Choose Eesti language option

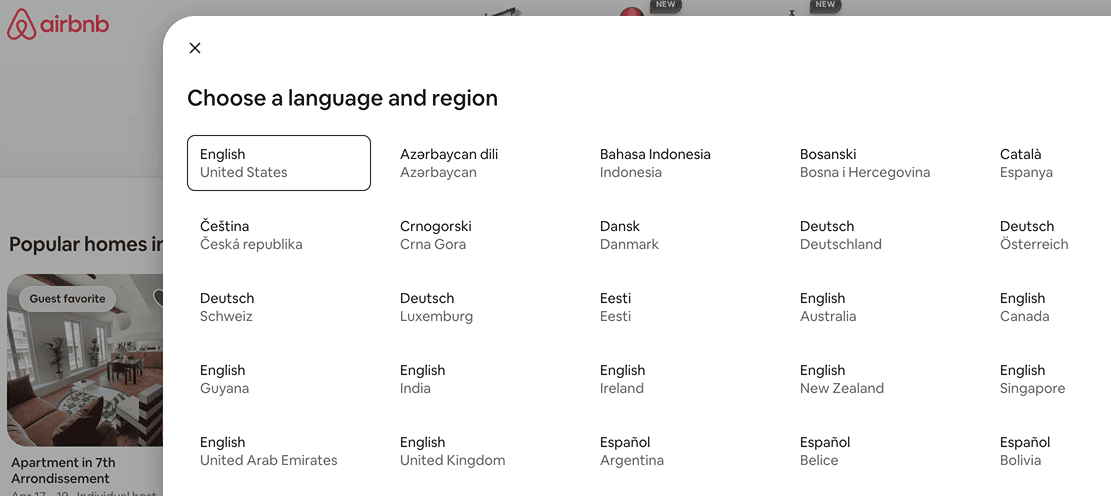click(x=616, y=307)
